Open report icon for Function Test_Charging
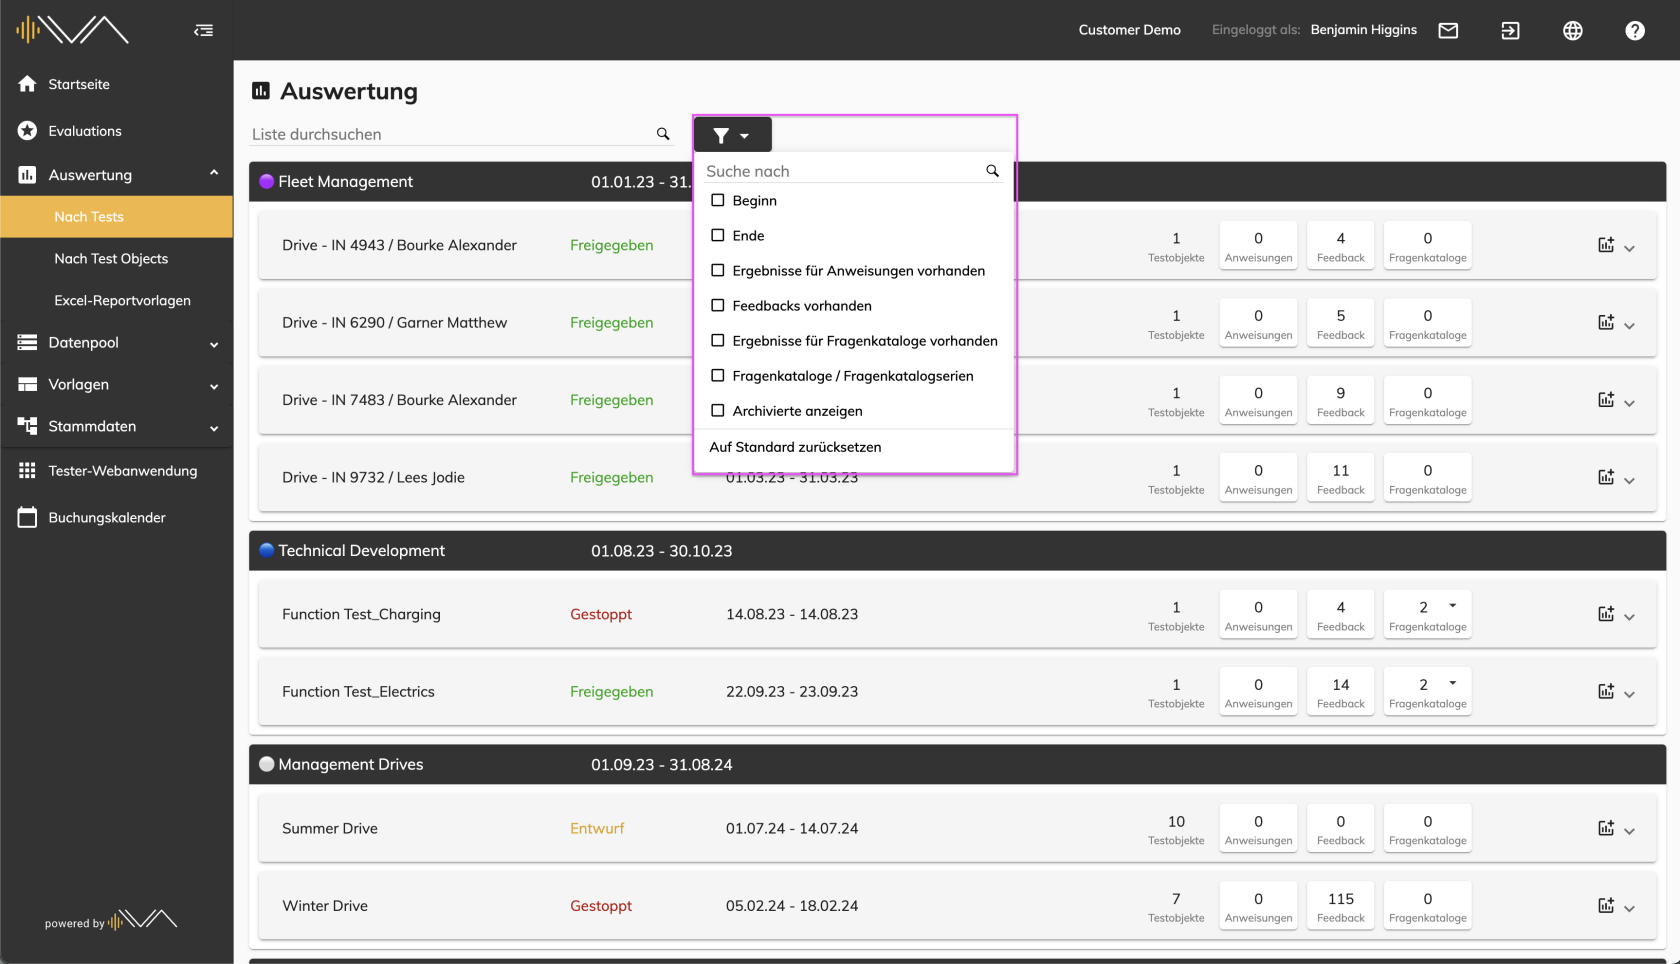This screenshot has width=1680, height=964. (1606, 614)
